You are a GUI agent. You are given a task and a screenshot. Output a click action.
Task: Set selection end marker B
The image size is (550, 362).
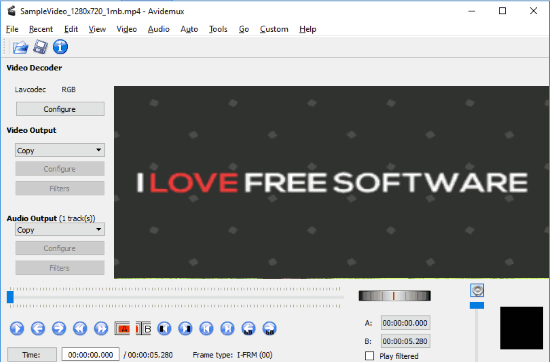143,329
